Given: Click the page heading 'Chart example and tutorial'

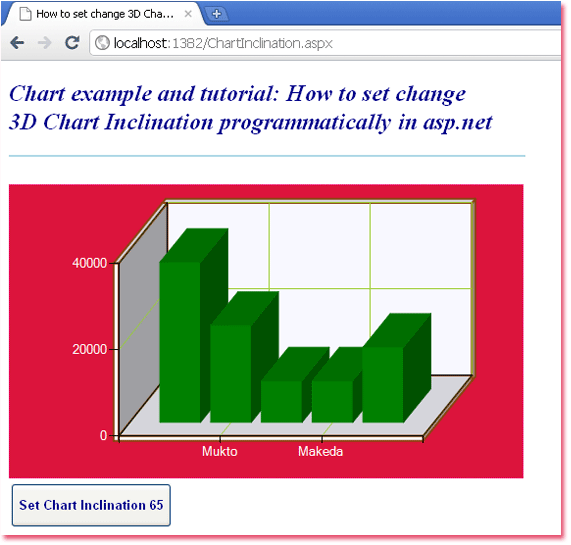Looking at the screenshot, I should [251, 108].
